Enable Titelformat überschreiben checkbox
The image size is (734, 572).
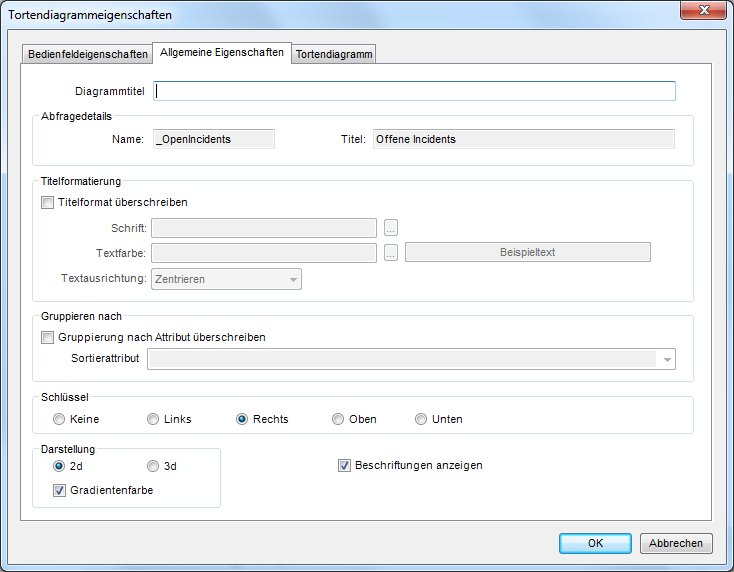tap(48, 202)
